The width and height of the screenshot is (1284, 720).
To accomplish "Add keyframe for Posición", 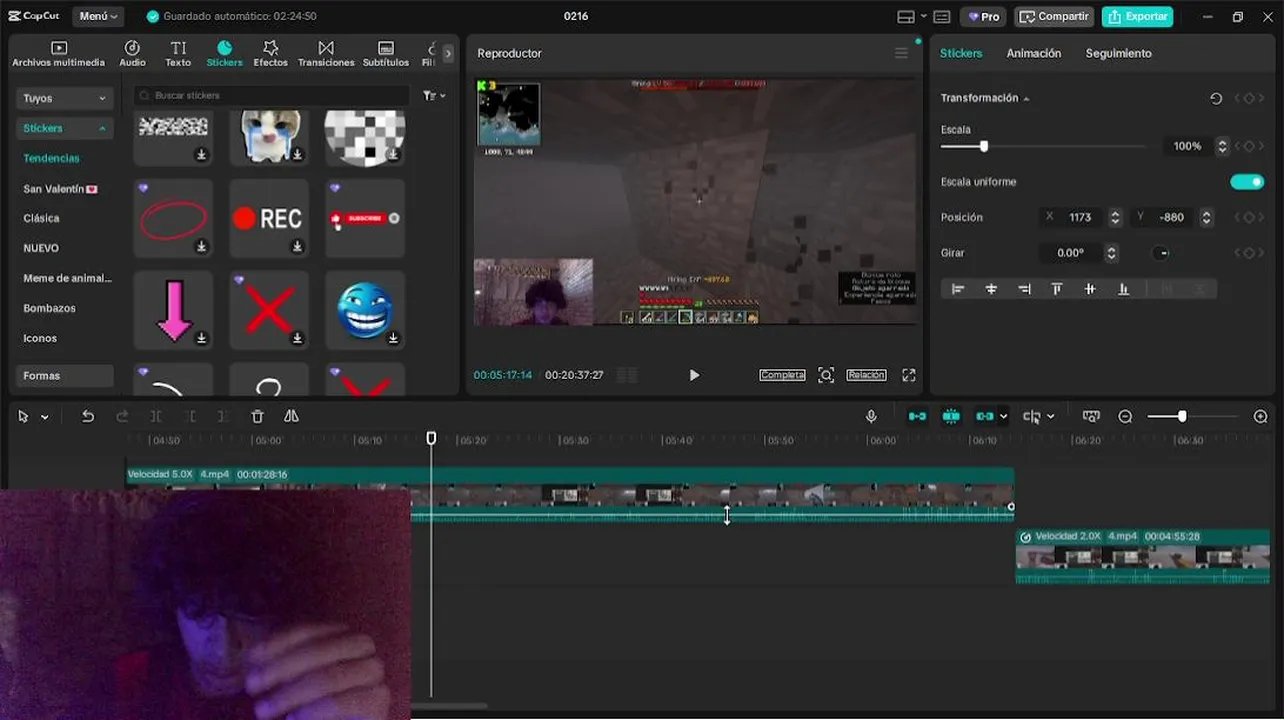I will pyautogui.click(x=1249, y=217).
